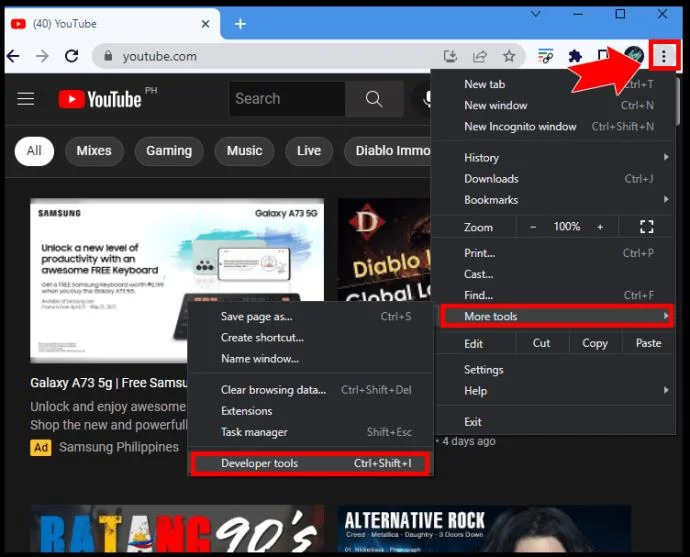
Task: Click the share page icon
Action: 480,56
